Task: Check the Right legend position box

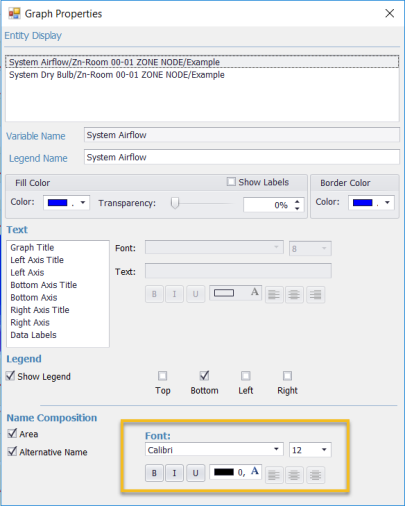Action: 287,376
